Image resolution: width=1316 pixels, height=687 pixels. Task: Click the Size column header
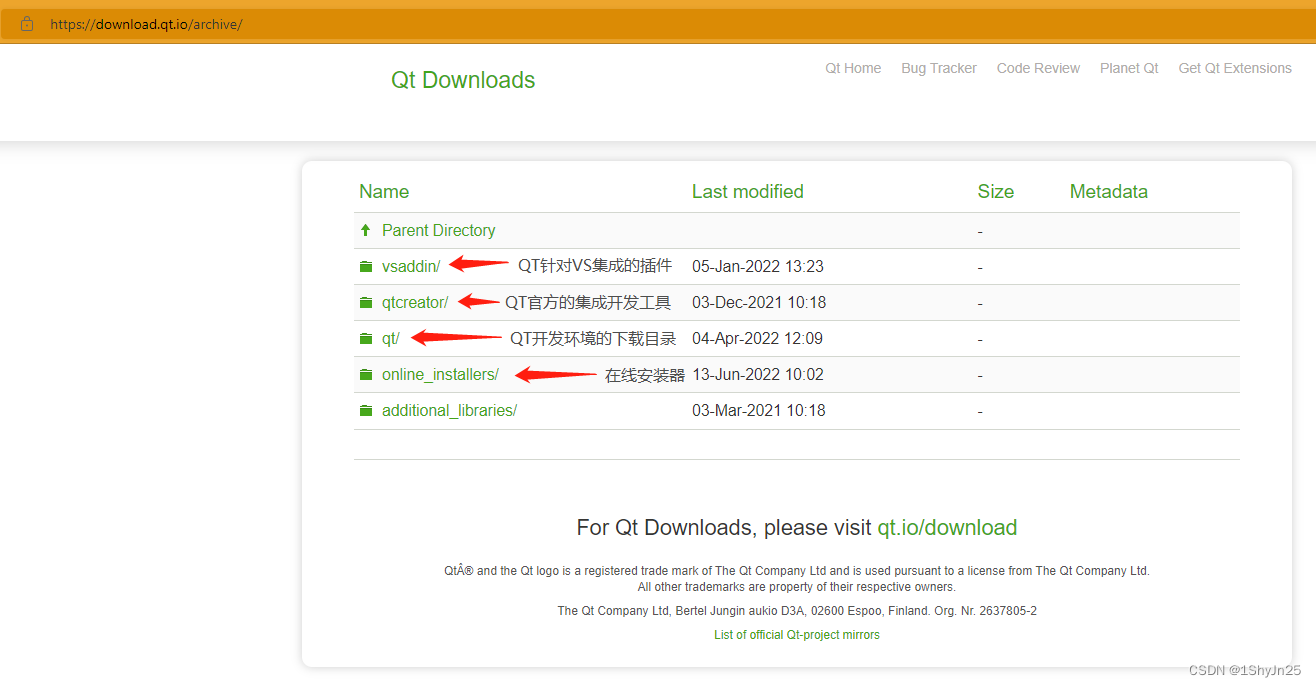[x=996, y=191]
